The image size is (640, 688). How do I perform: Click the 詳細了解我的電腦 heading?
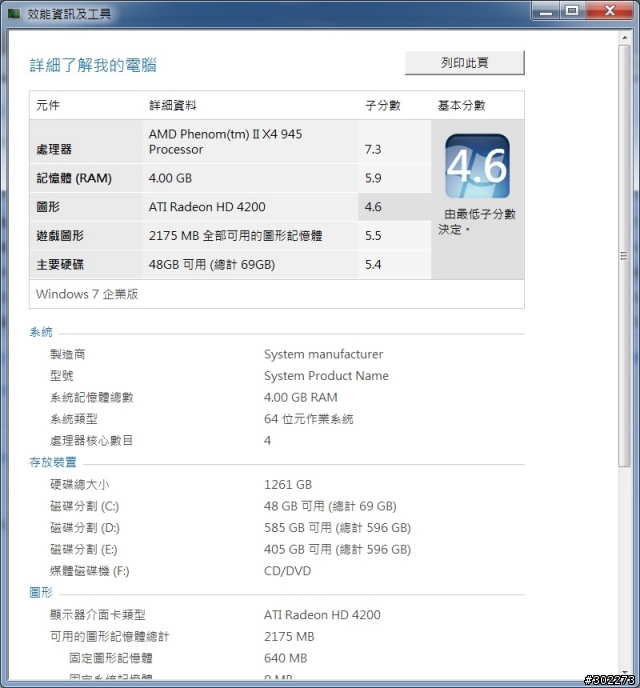(x=93, y=65)
